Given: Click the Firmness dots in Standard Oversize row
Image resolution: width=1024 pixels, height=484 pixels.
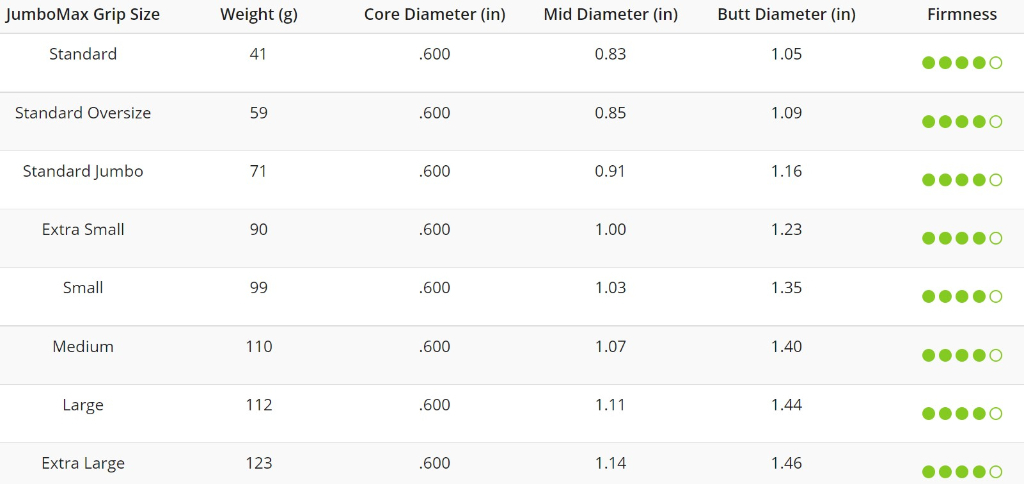Looking at the screenshot, I should (961, 121).
